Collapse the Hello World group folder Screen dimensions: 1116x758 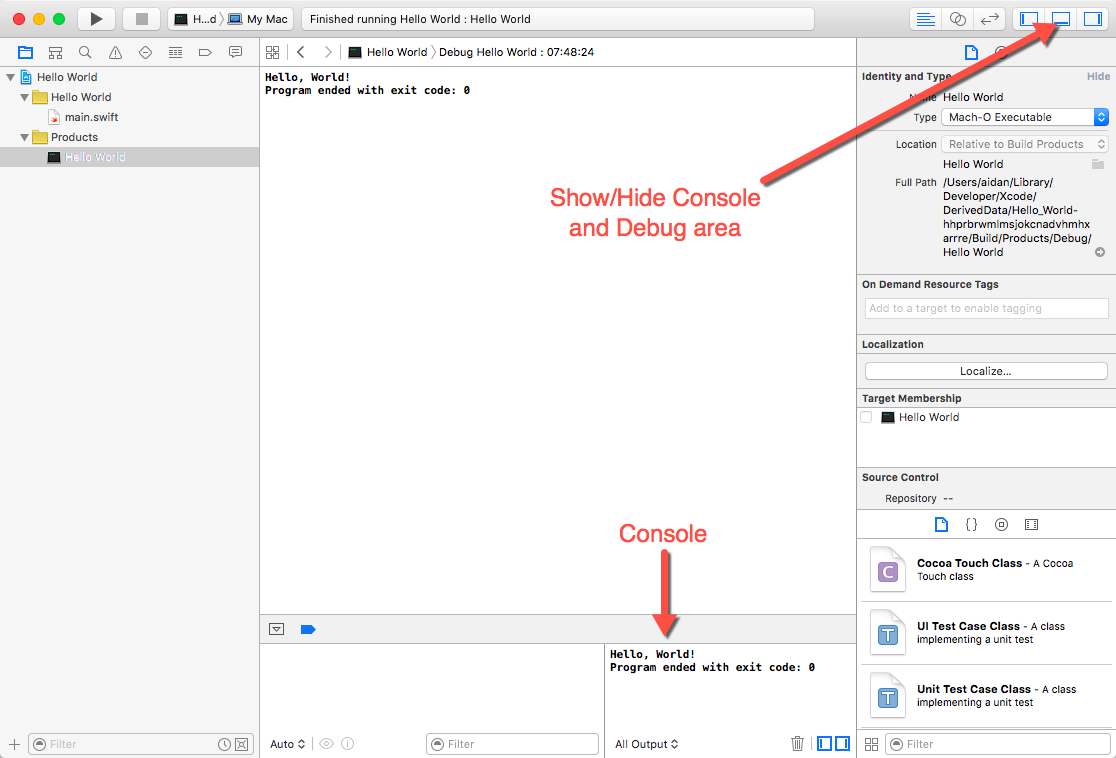(x=24, y=97)
